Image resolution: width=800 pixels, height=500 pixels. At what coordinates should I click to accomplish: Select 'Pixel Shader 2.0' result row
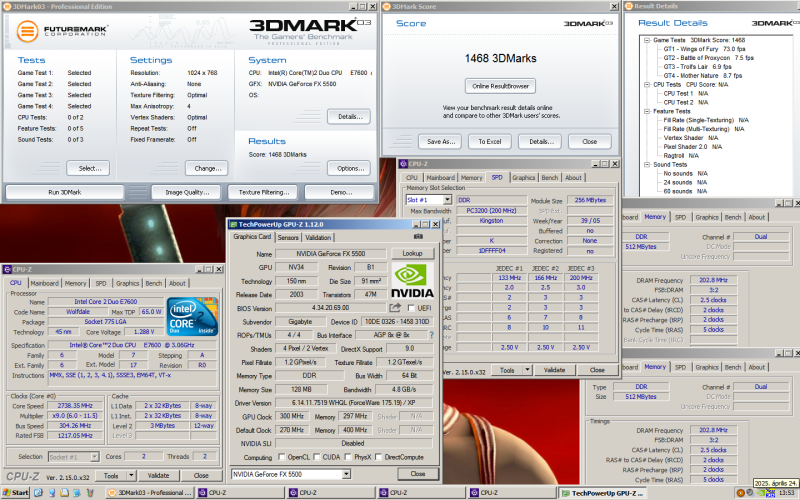point(693,147)
